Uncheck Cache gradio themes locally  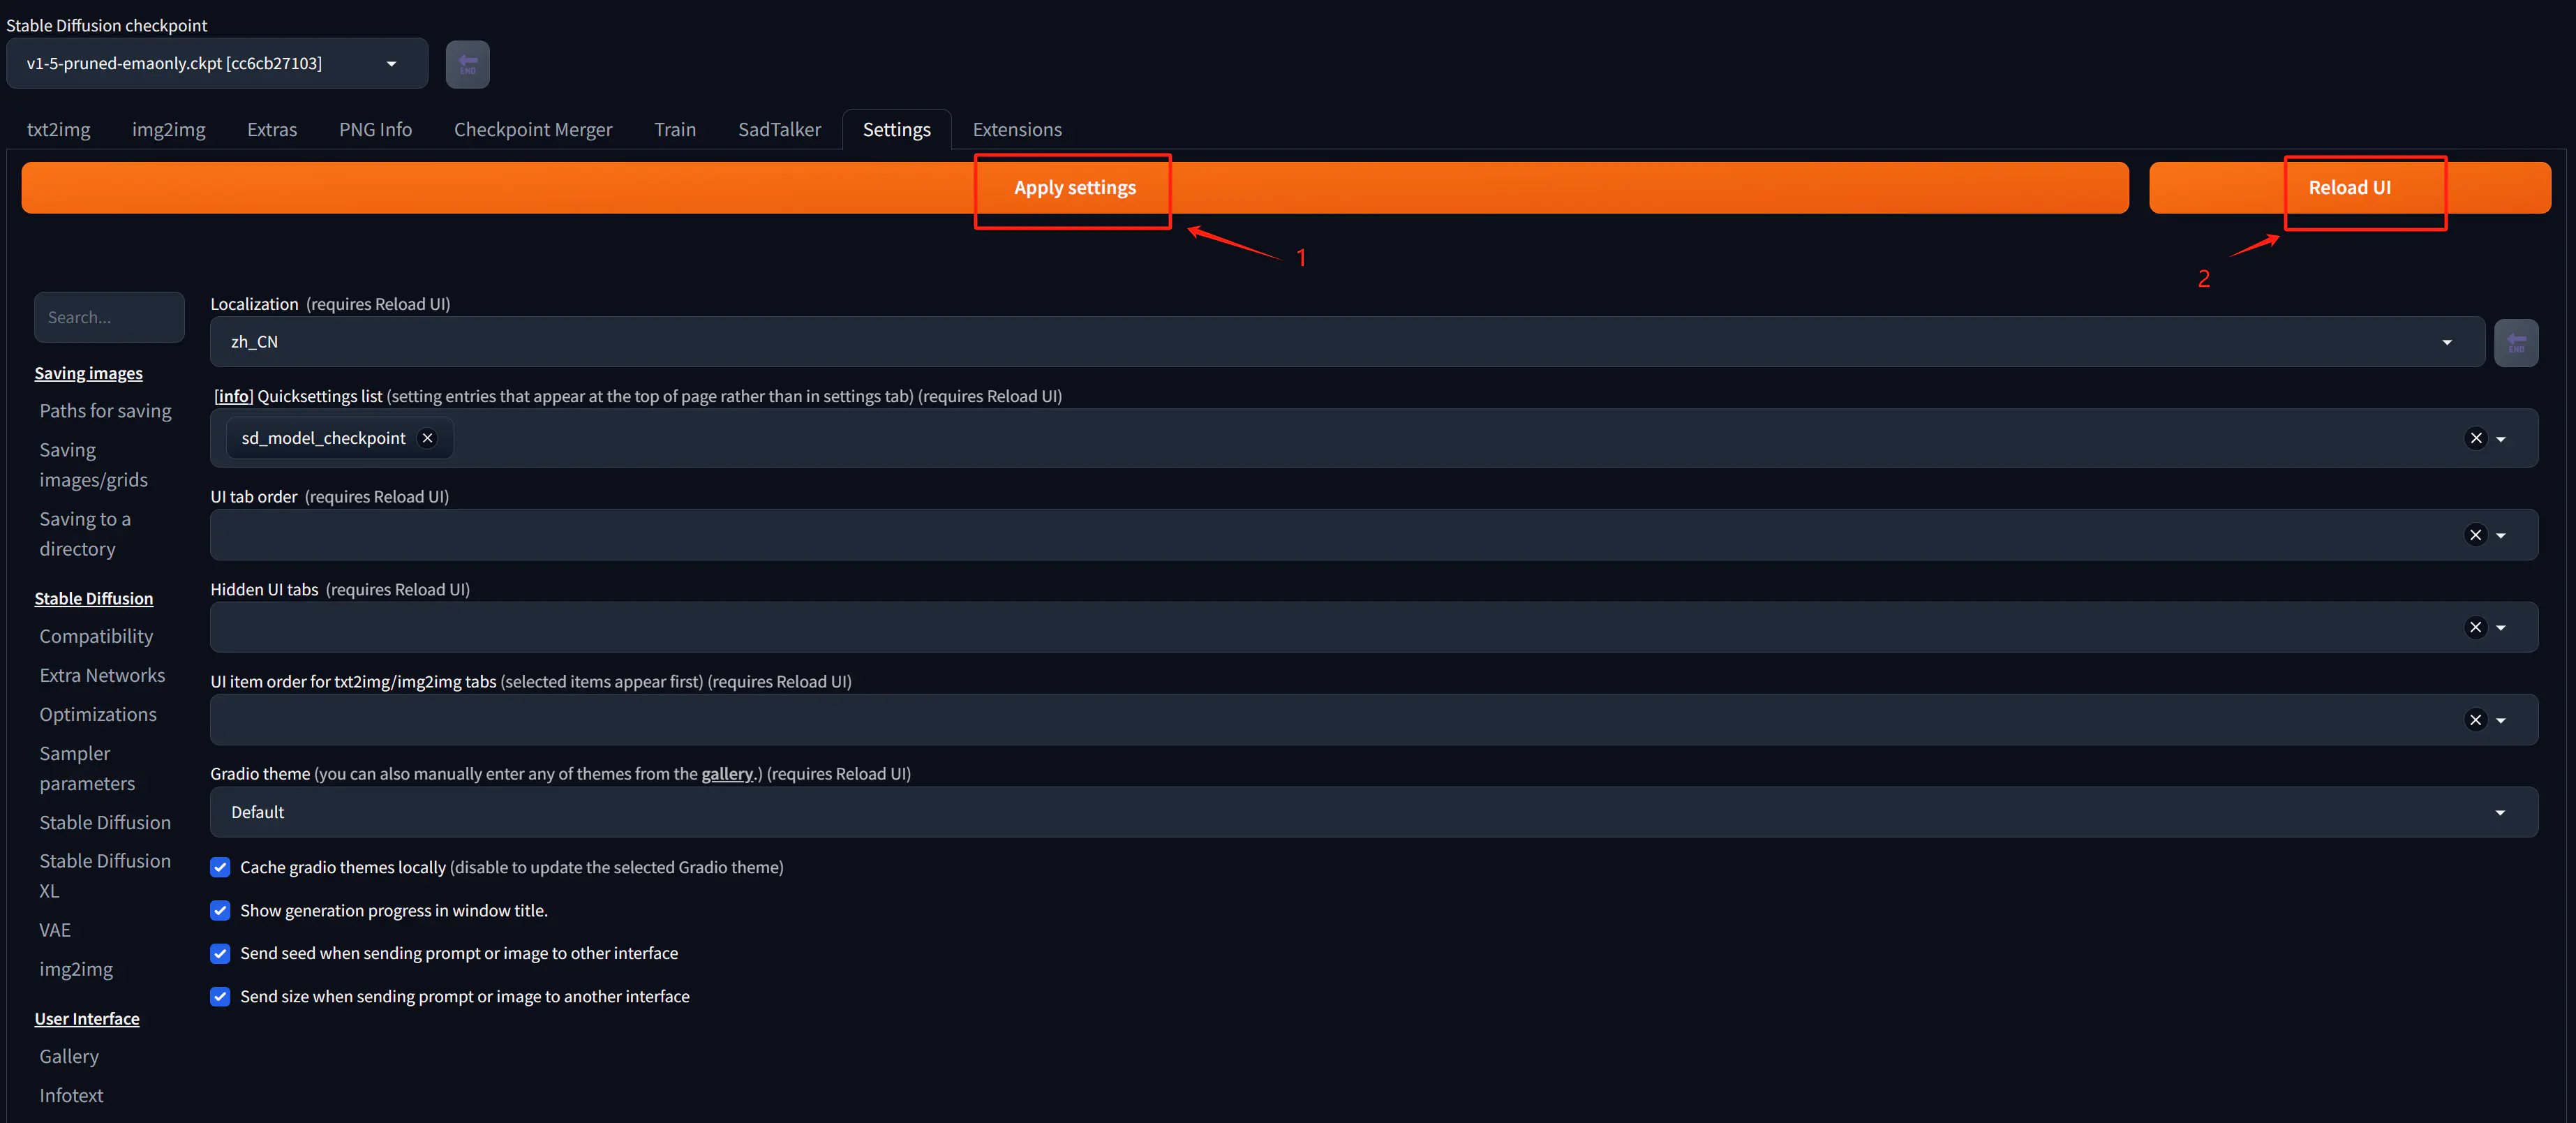(x=220, y=867)
